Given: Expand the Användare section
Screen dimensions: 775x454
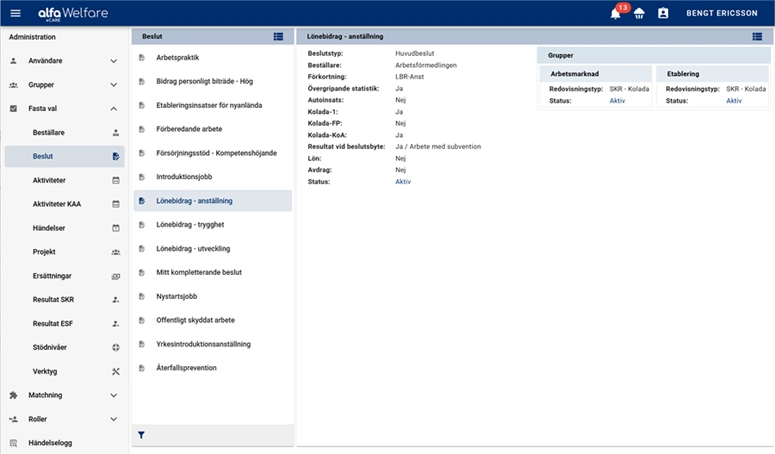Looking at the screenshot, I should 114,61.
